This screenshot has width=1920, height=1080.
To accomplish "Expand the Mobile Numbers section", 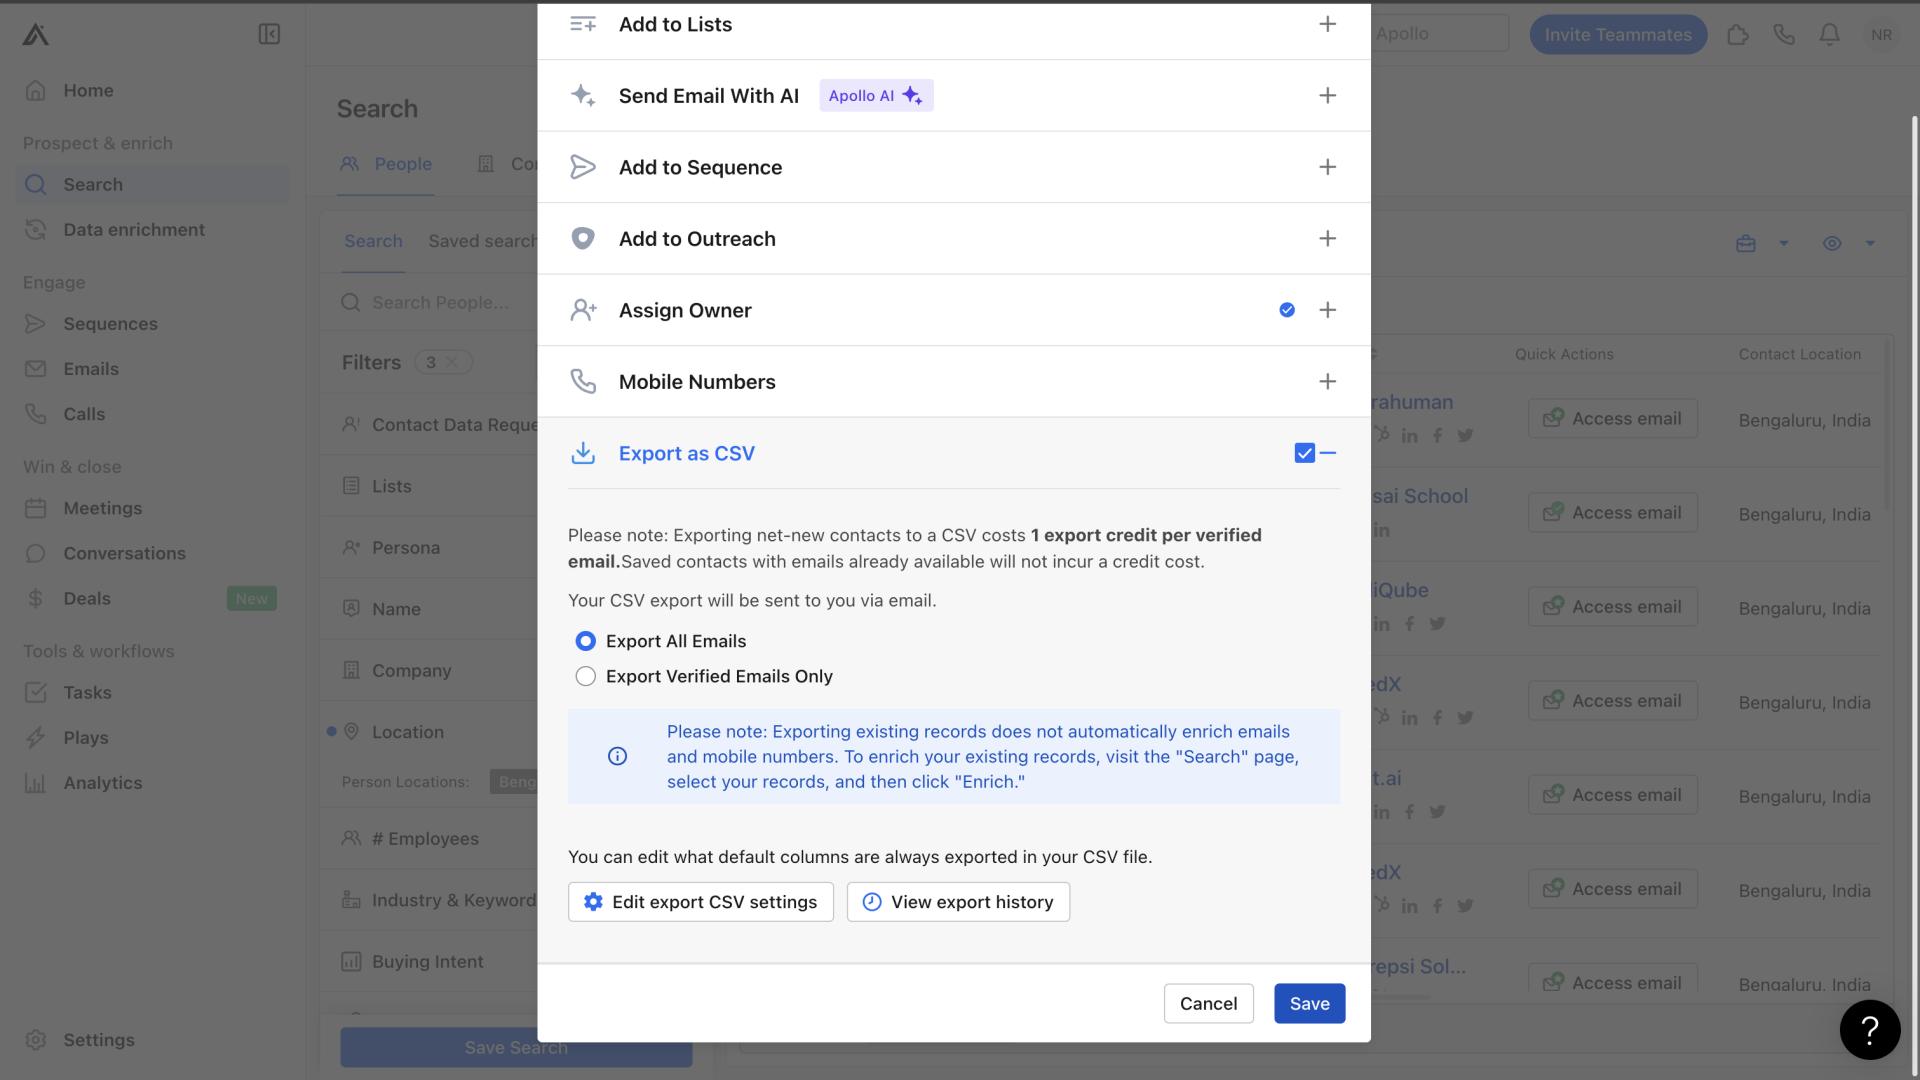I will [1328, 381].
